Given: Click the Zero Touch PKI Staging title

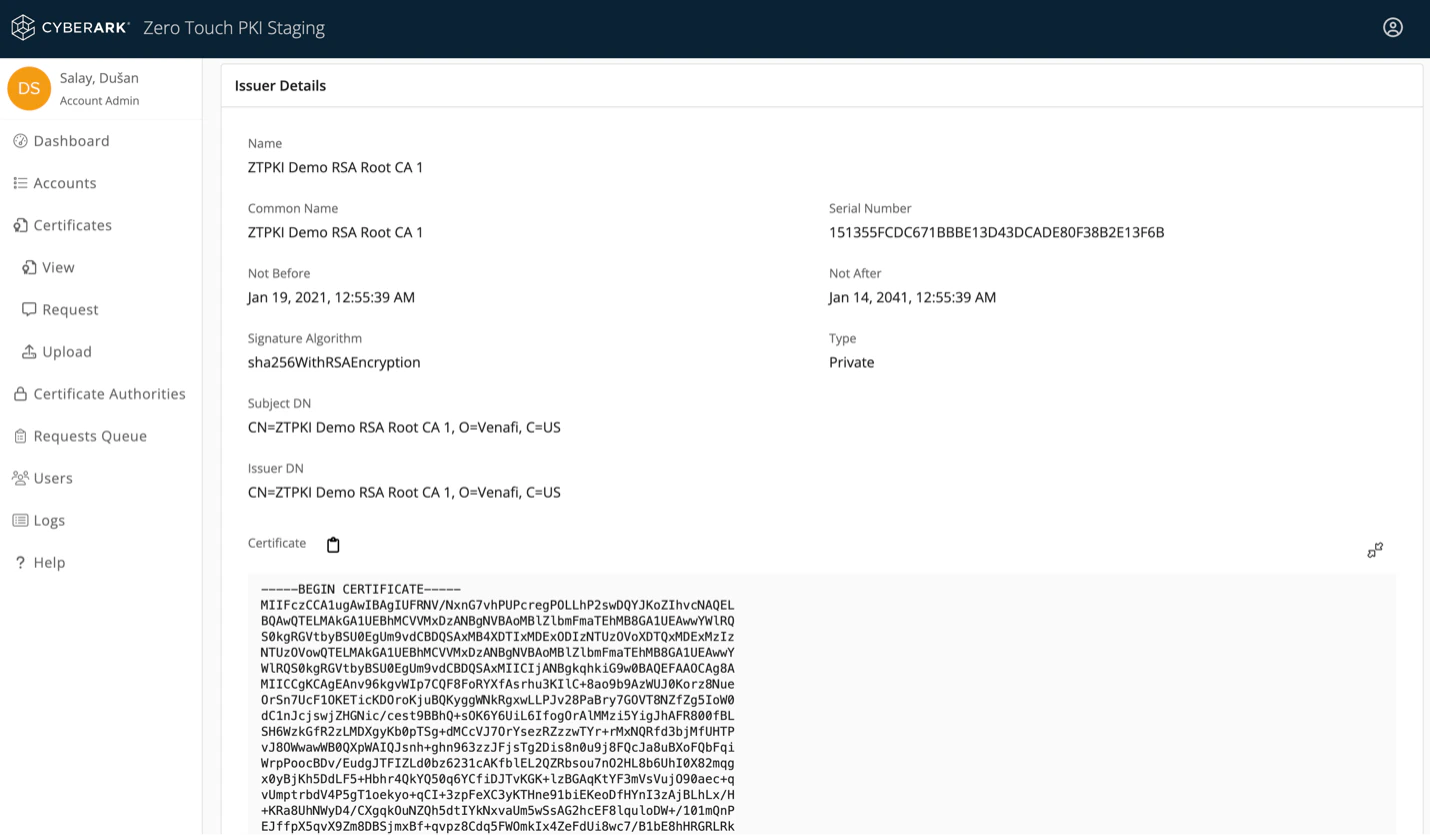Looking at the screenshot, I should (x=234, y=28).
